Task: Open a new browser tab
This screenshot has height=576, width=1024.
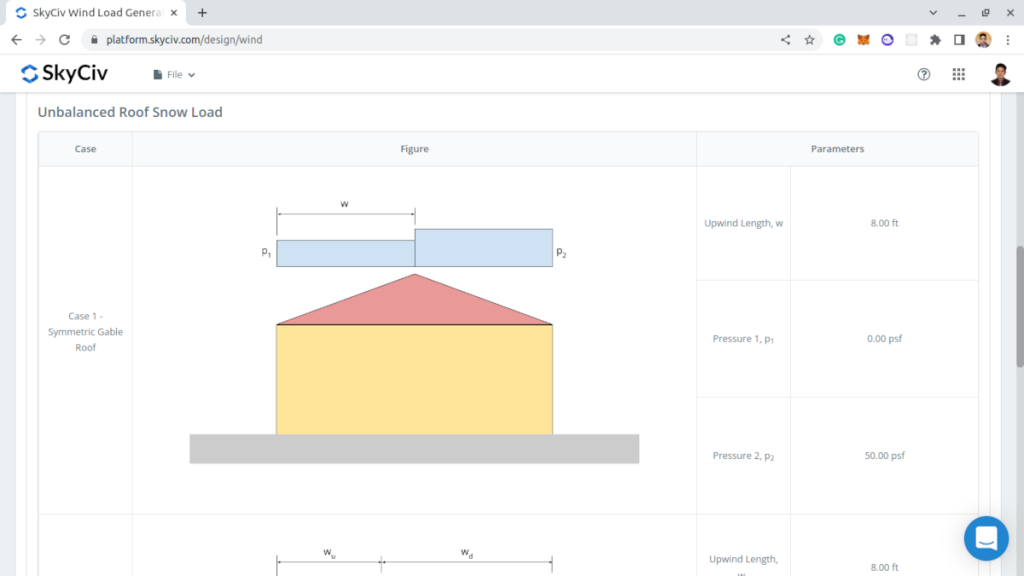Action: click(201, 13)
